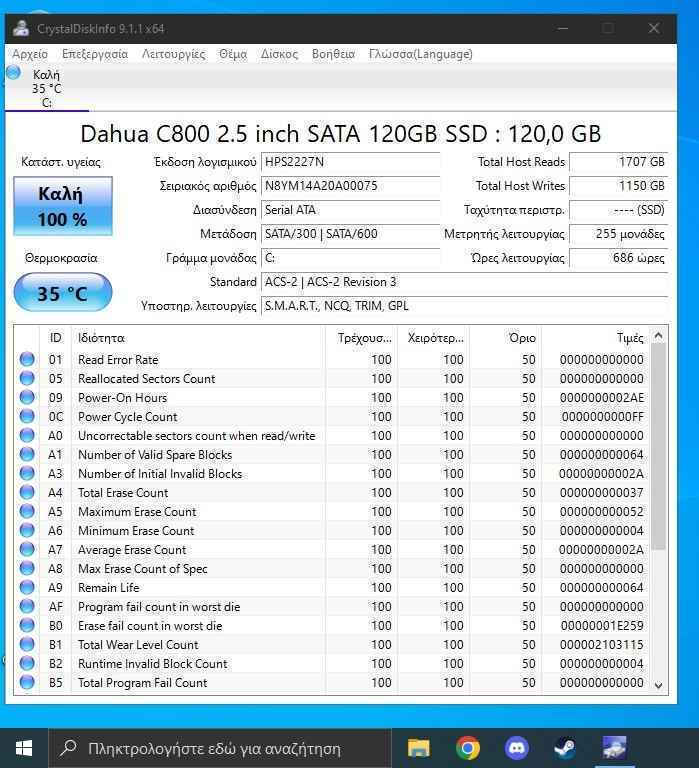Click status icon of Power Cycle Count row

pos(27,416)
